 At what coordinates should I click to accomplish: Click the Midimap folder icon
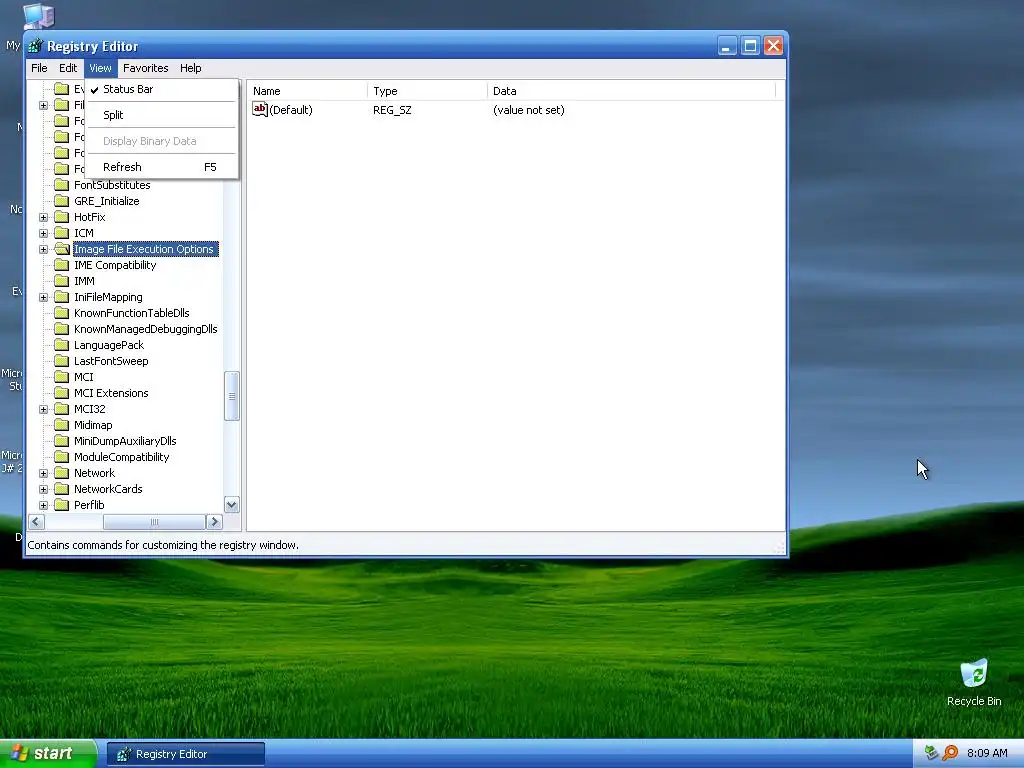pyautogui.click(x=61, y=425)
